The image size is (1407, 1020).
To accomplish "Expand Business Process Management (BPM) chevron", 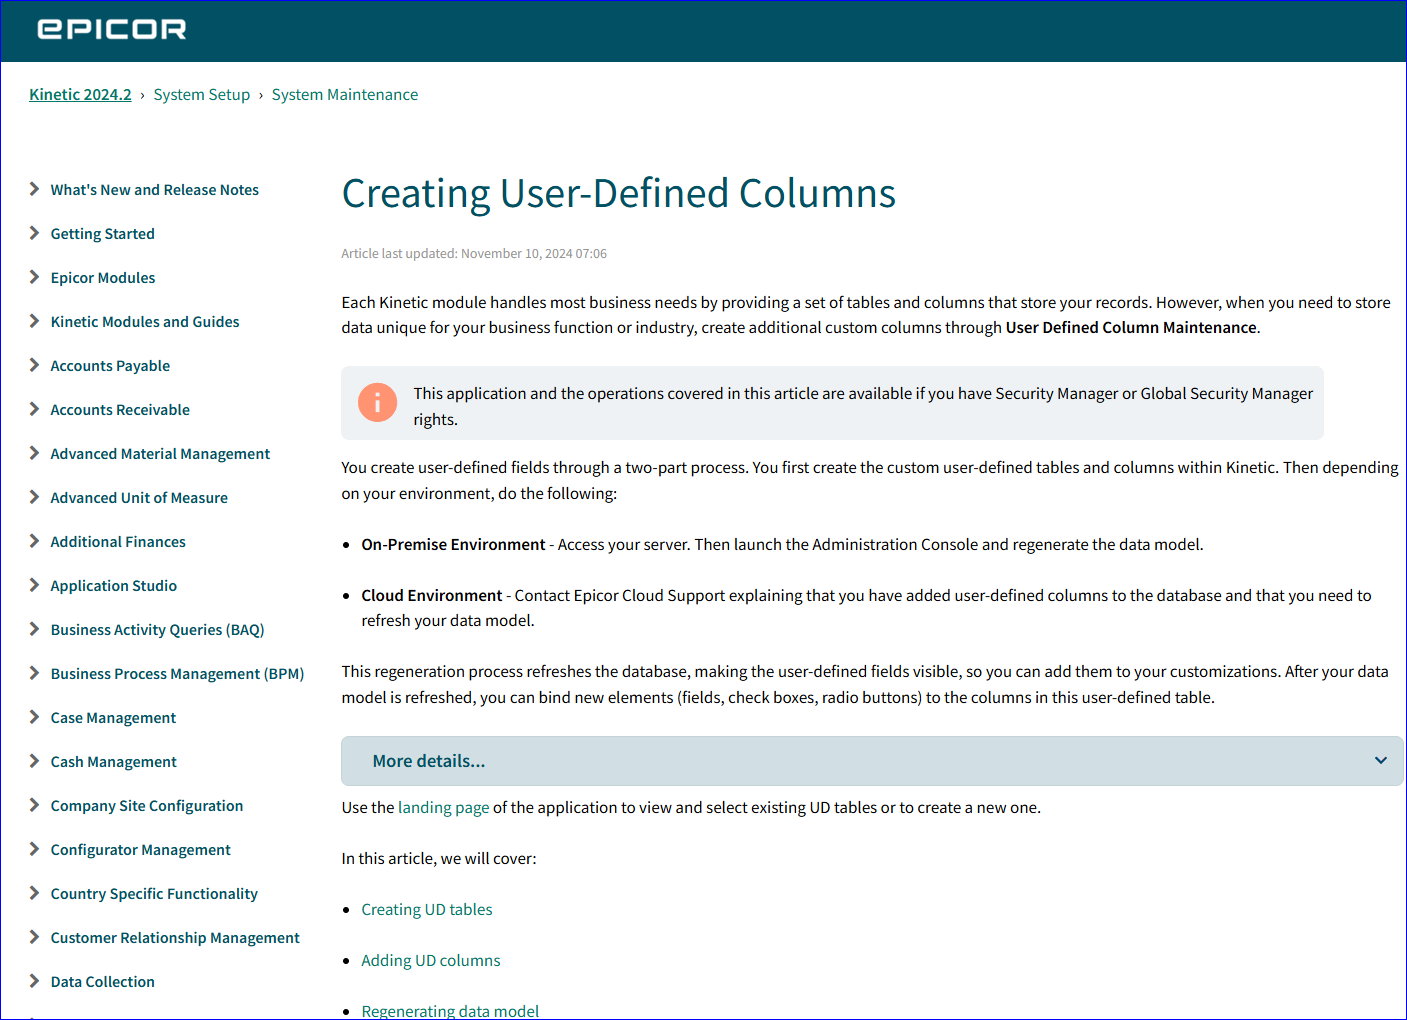I will pyautogui.click(x=34, y=673).
